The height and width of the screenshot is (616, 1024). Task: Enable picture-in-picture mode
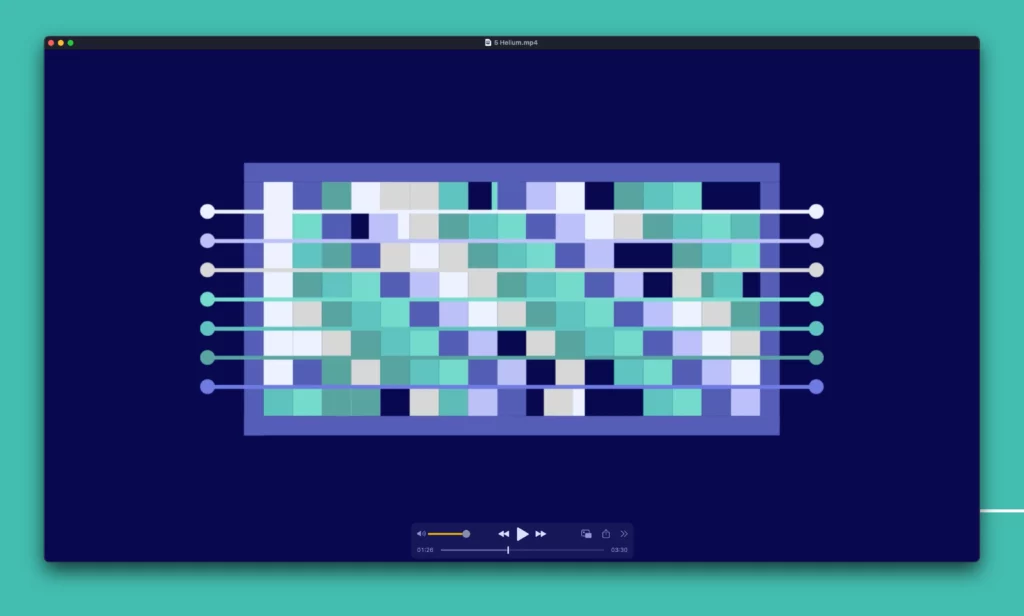(586, 534)
